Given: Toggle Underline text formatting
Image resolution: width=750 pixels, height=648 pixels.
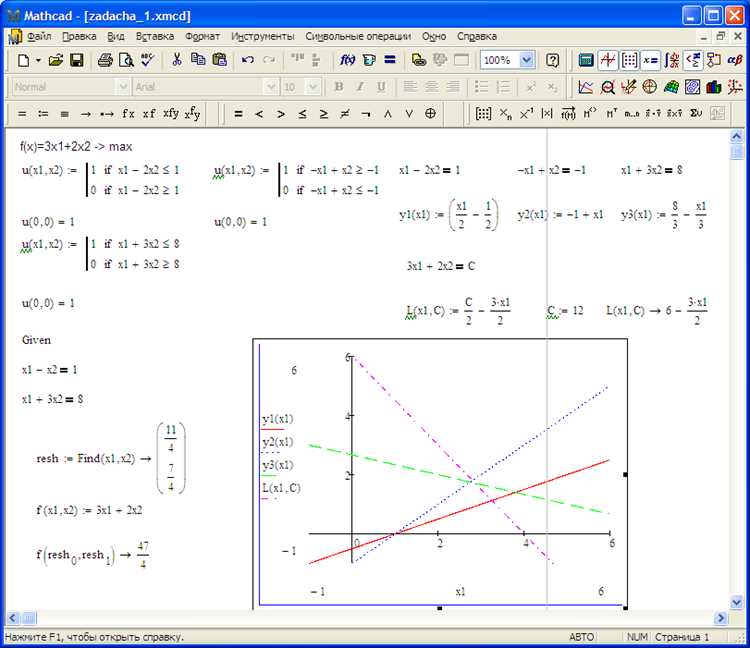Looking at the screenshot, I should click(x=381, y=87).
